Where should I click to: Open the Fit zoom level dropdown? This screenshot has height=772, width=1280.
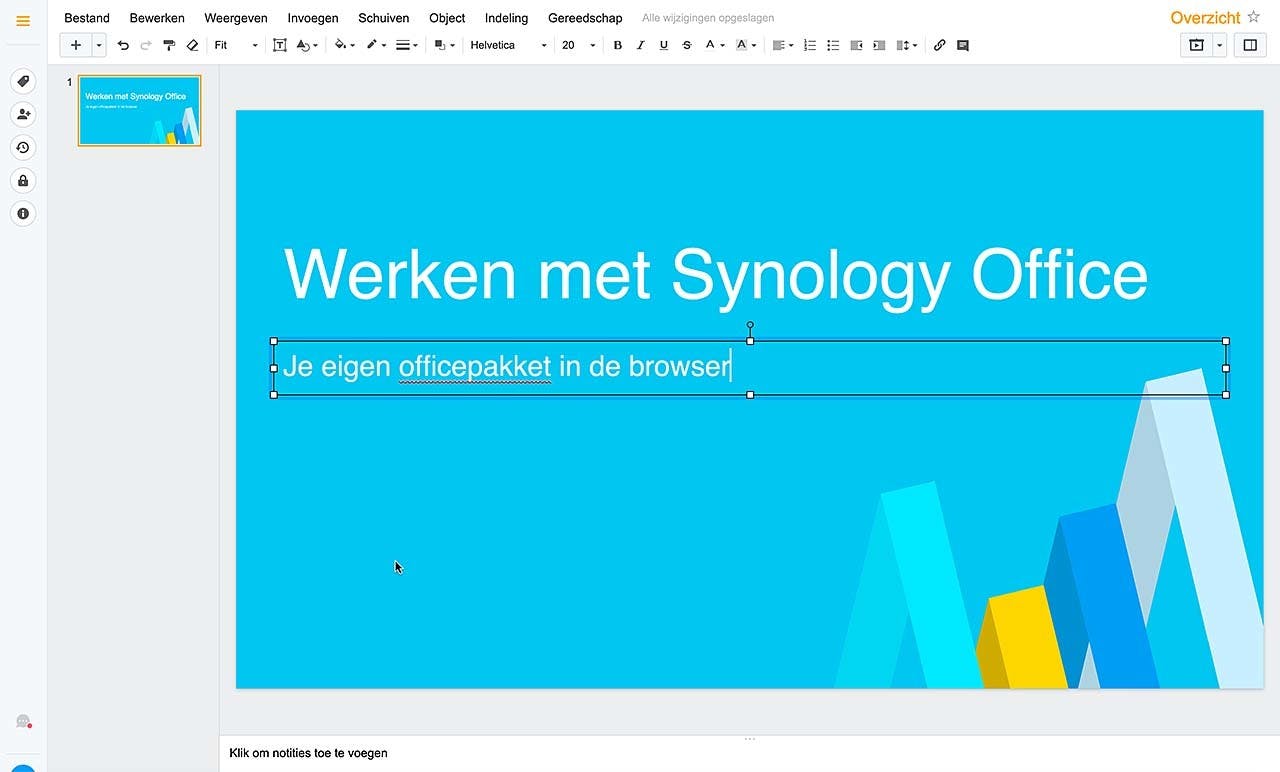point(236,45)
